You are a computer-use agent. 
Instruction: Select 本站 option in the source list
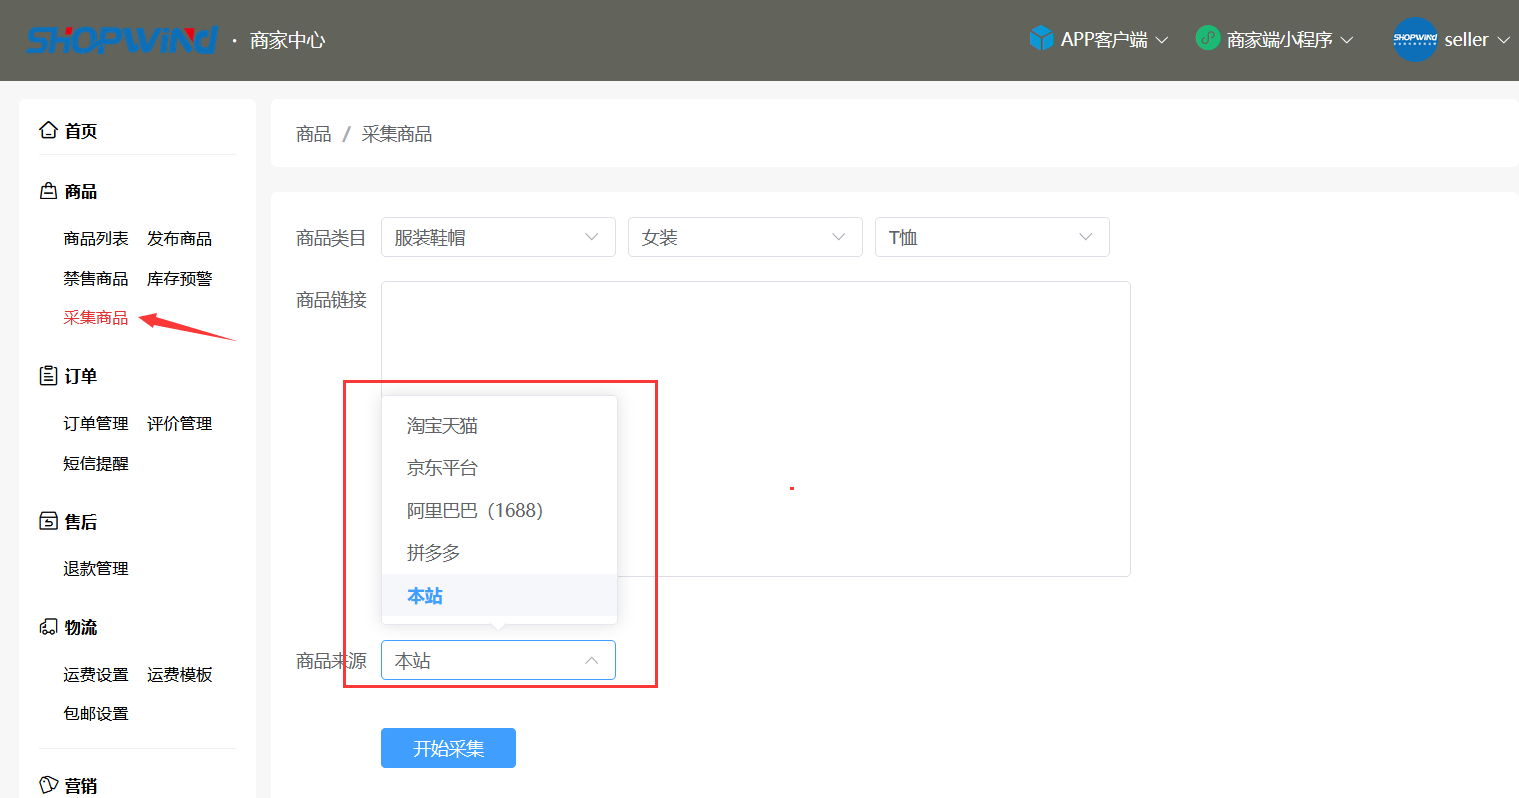click(499, 595)
